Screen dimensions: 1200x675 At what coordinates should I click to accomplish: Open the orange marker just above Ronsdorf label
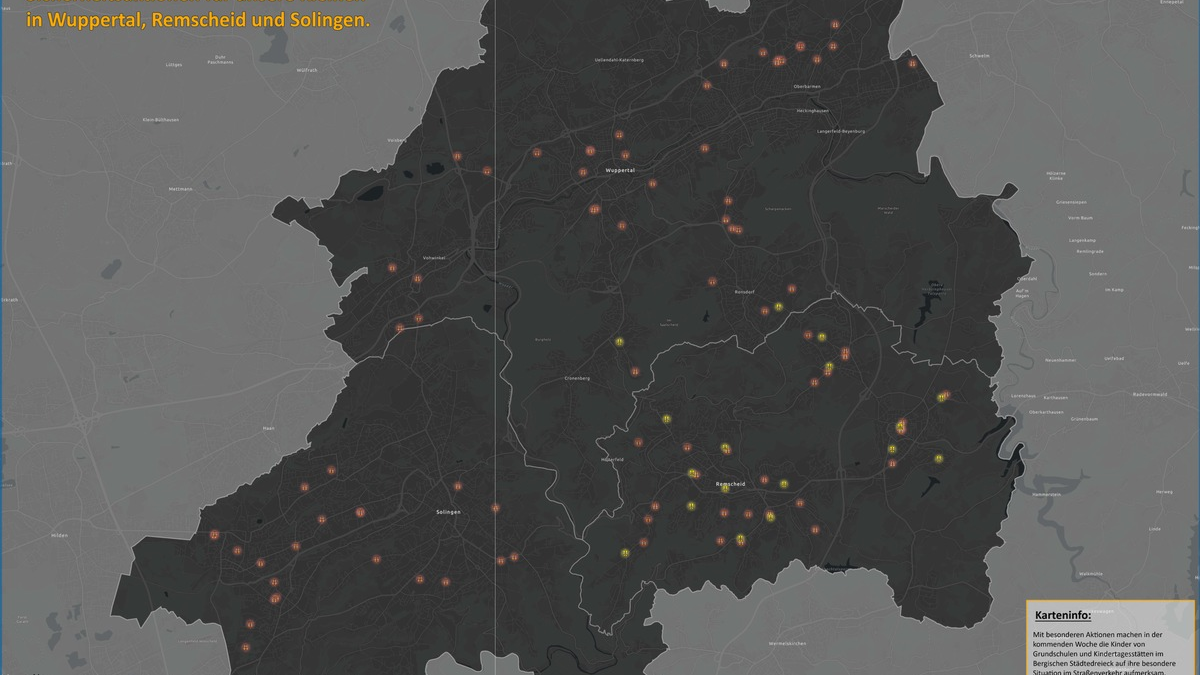click(x=712, y=281)
